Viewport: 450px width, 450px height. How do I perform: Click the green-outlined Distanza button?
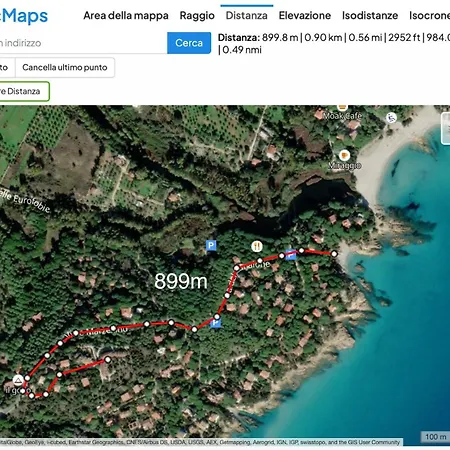pos(25,91)
